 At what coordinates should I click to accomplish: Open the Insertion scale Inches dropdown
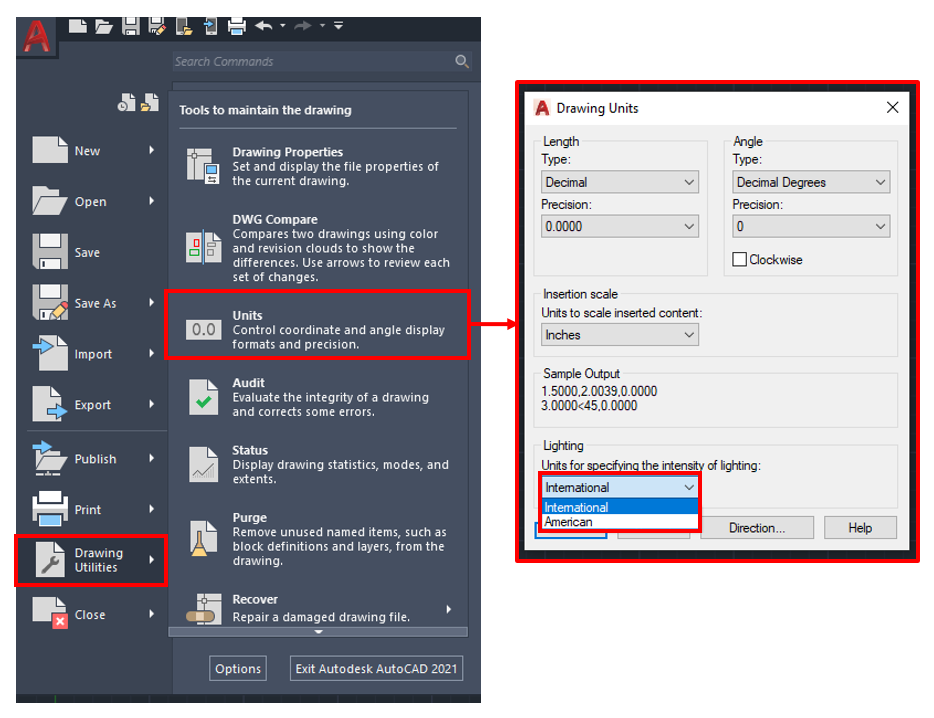pyautogui.click(x=619, y=335)
